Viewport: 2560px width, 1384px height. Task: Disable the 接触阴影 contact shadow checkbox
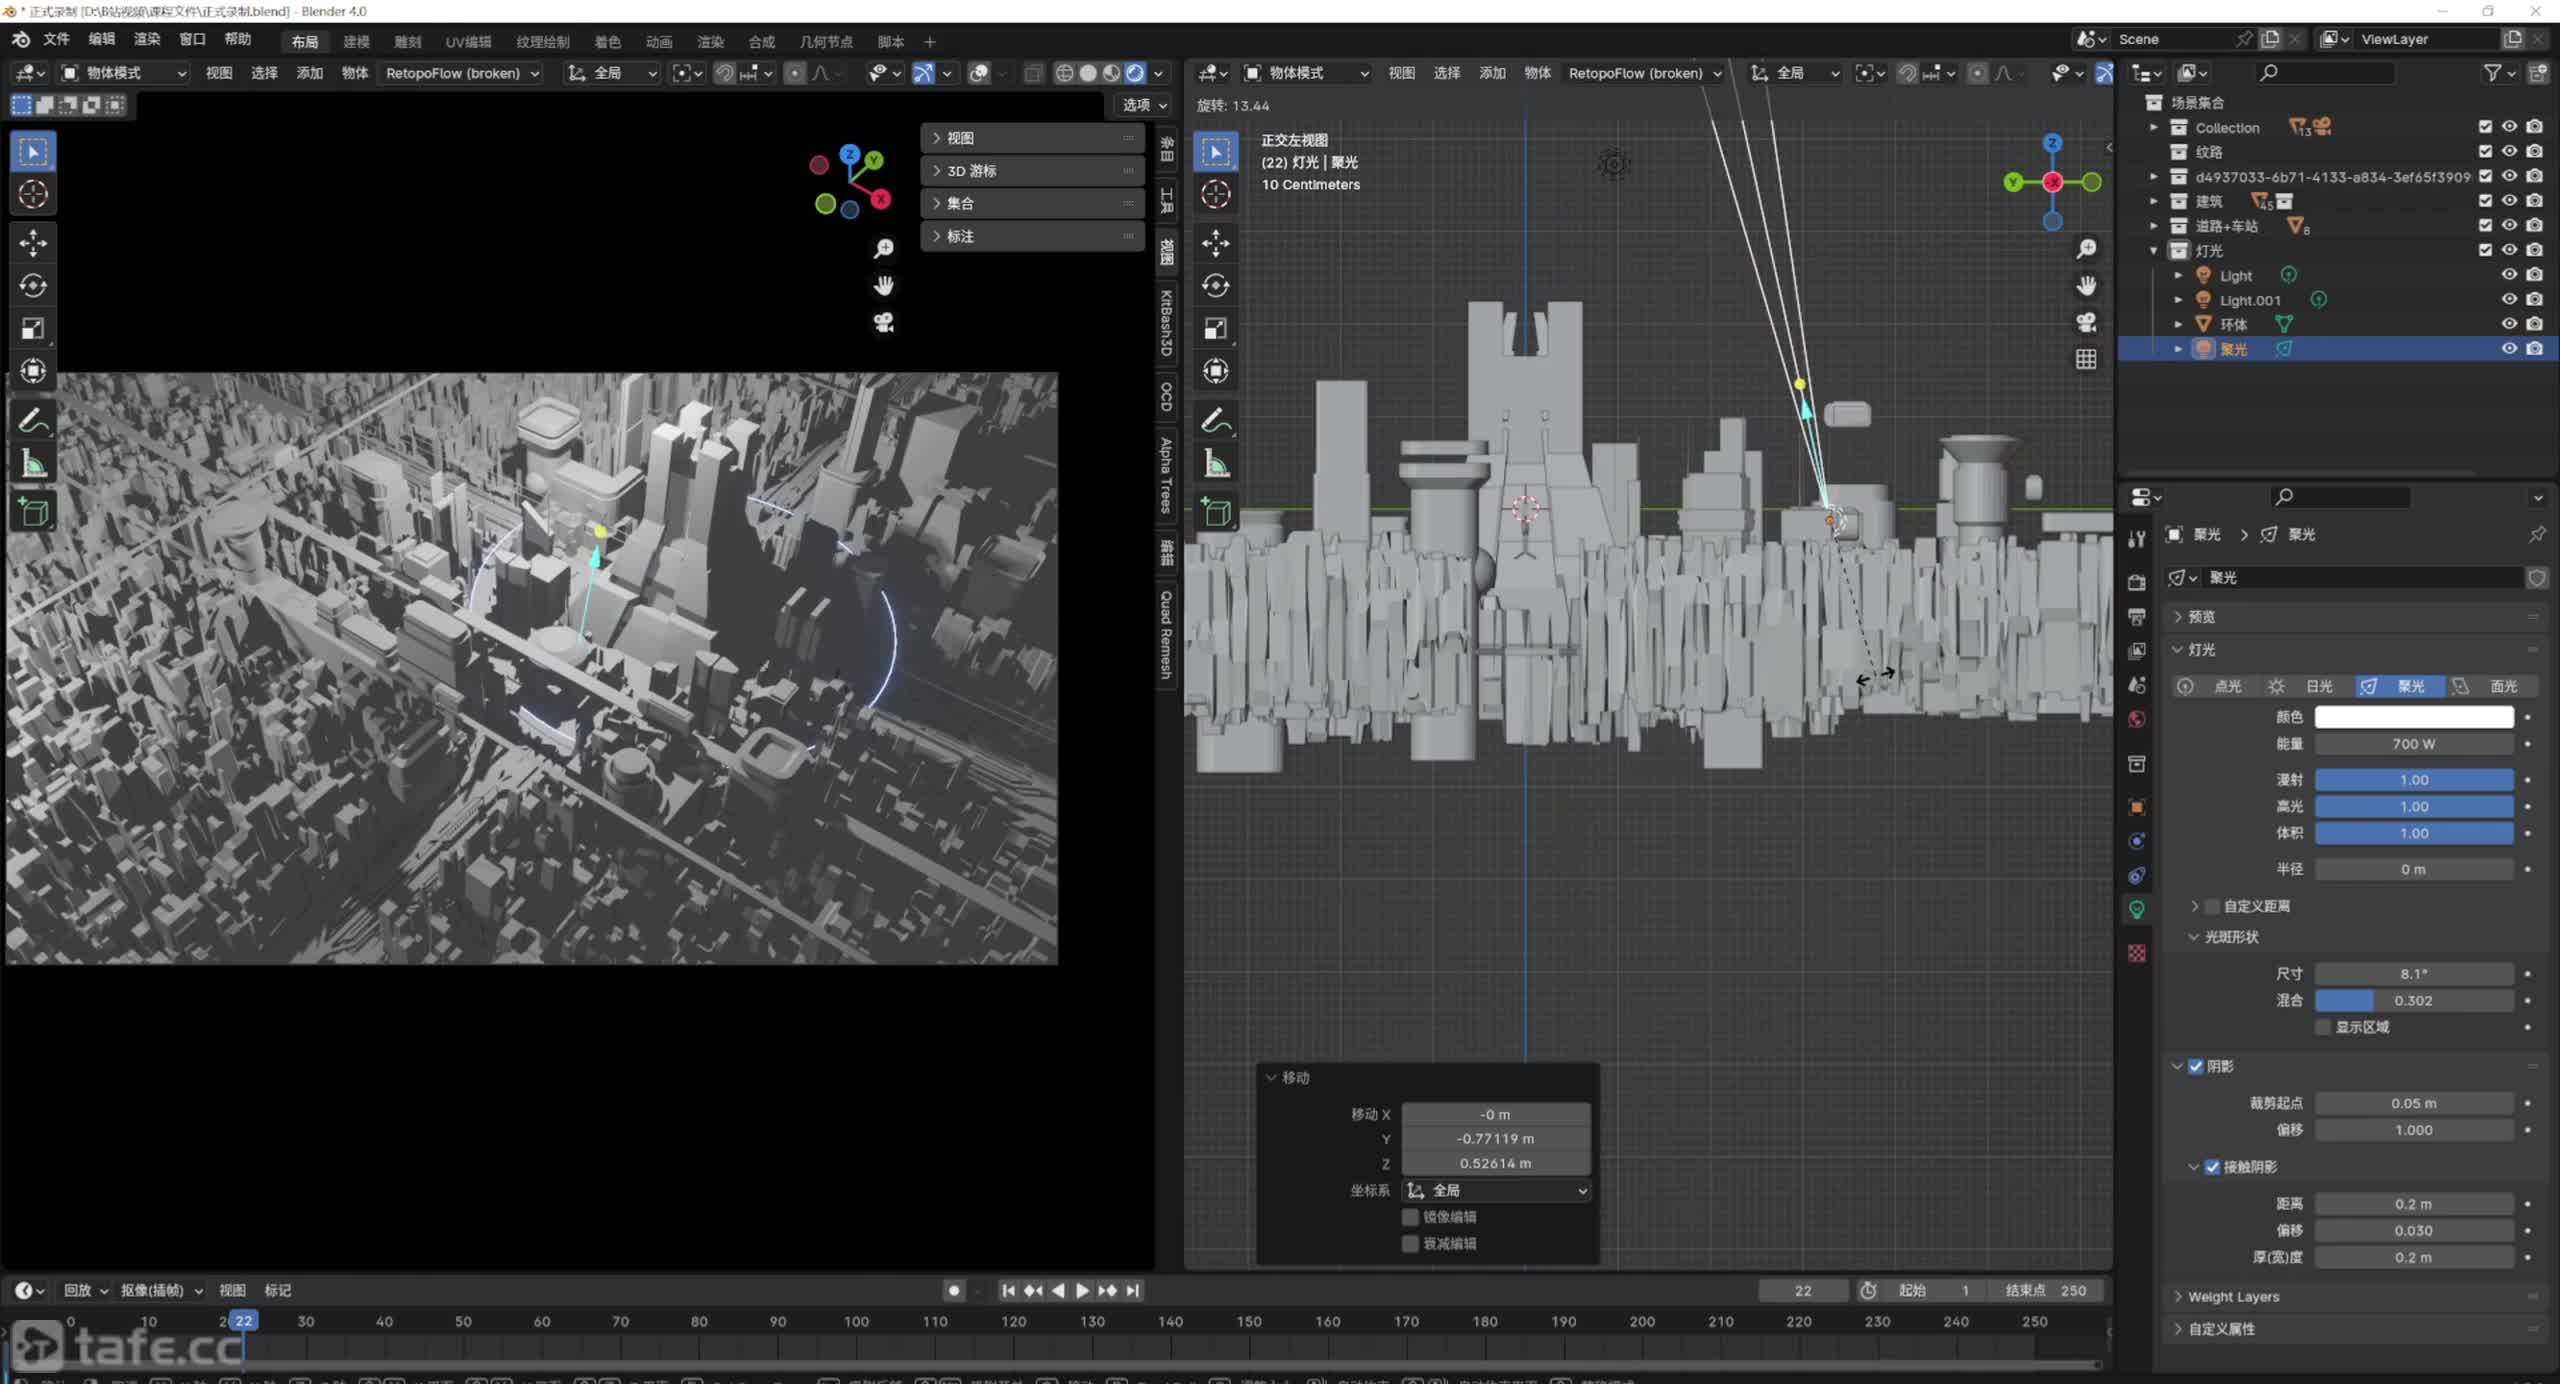(2213, 1167)
